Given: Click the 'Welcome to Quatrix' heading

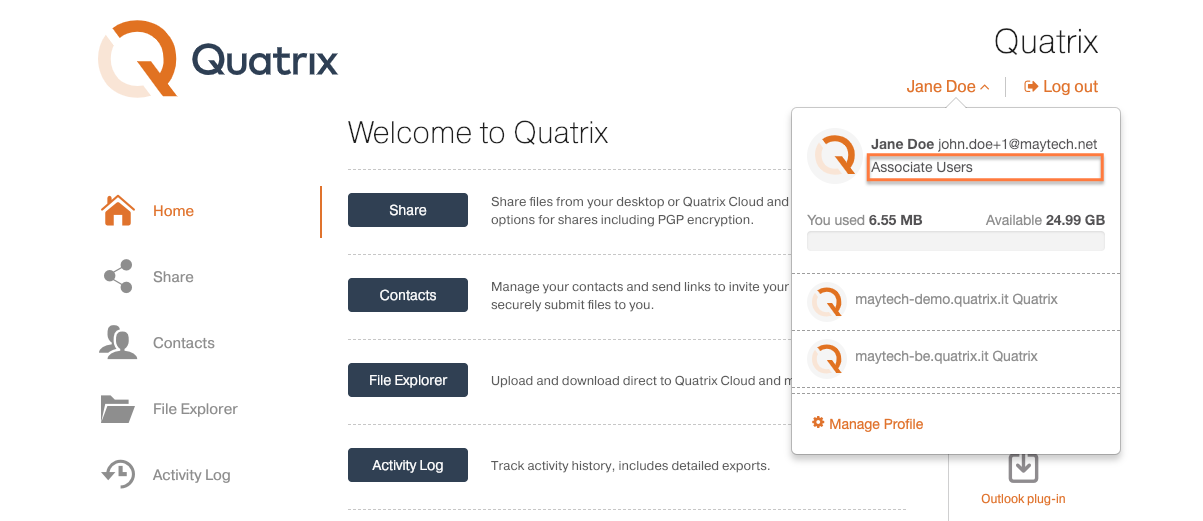Looking at the screenshot, I should coord(478,133).
